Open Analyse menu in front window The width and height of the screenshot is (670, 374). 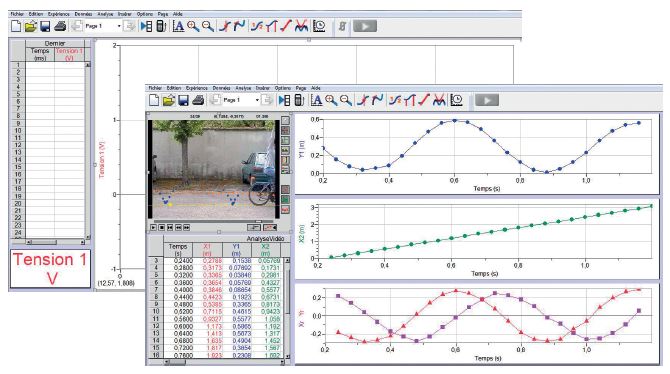point(243,88)
